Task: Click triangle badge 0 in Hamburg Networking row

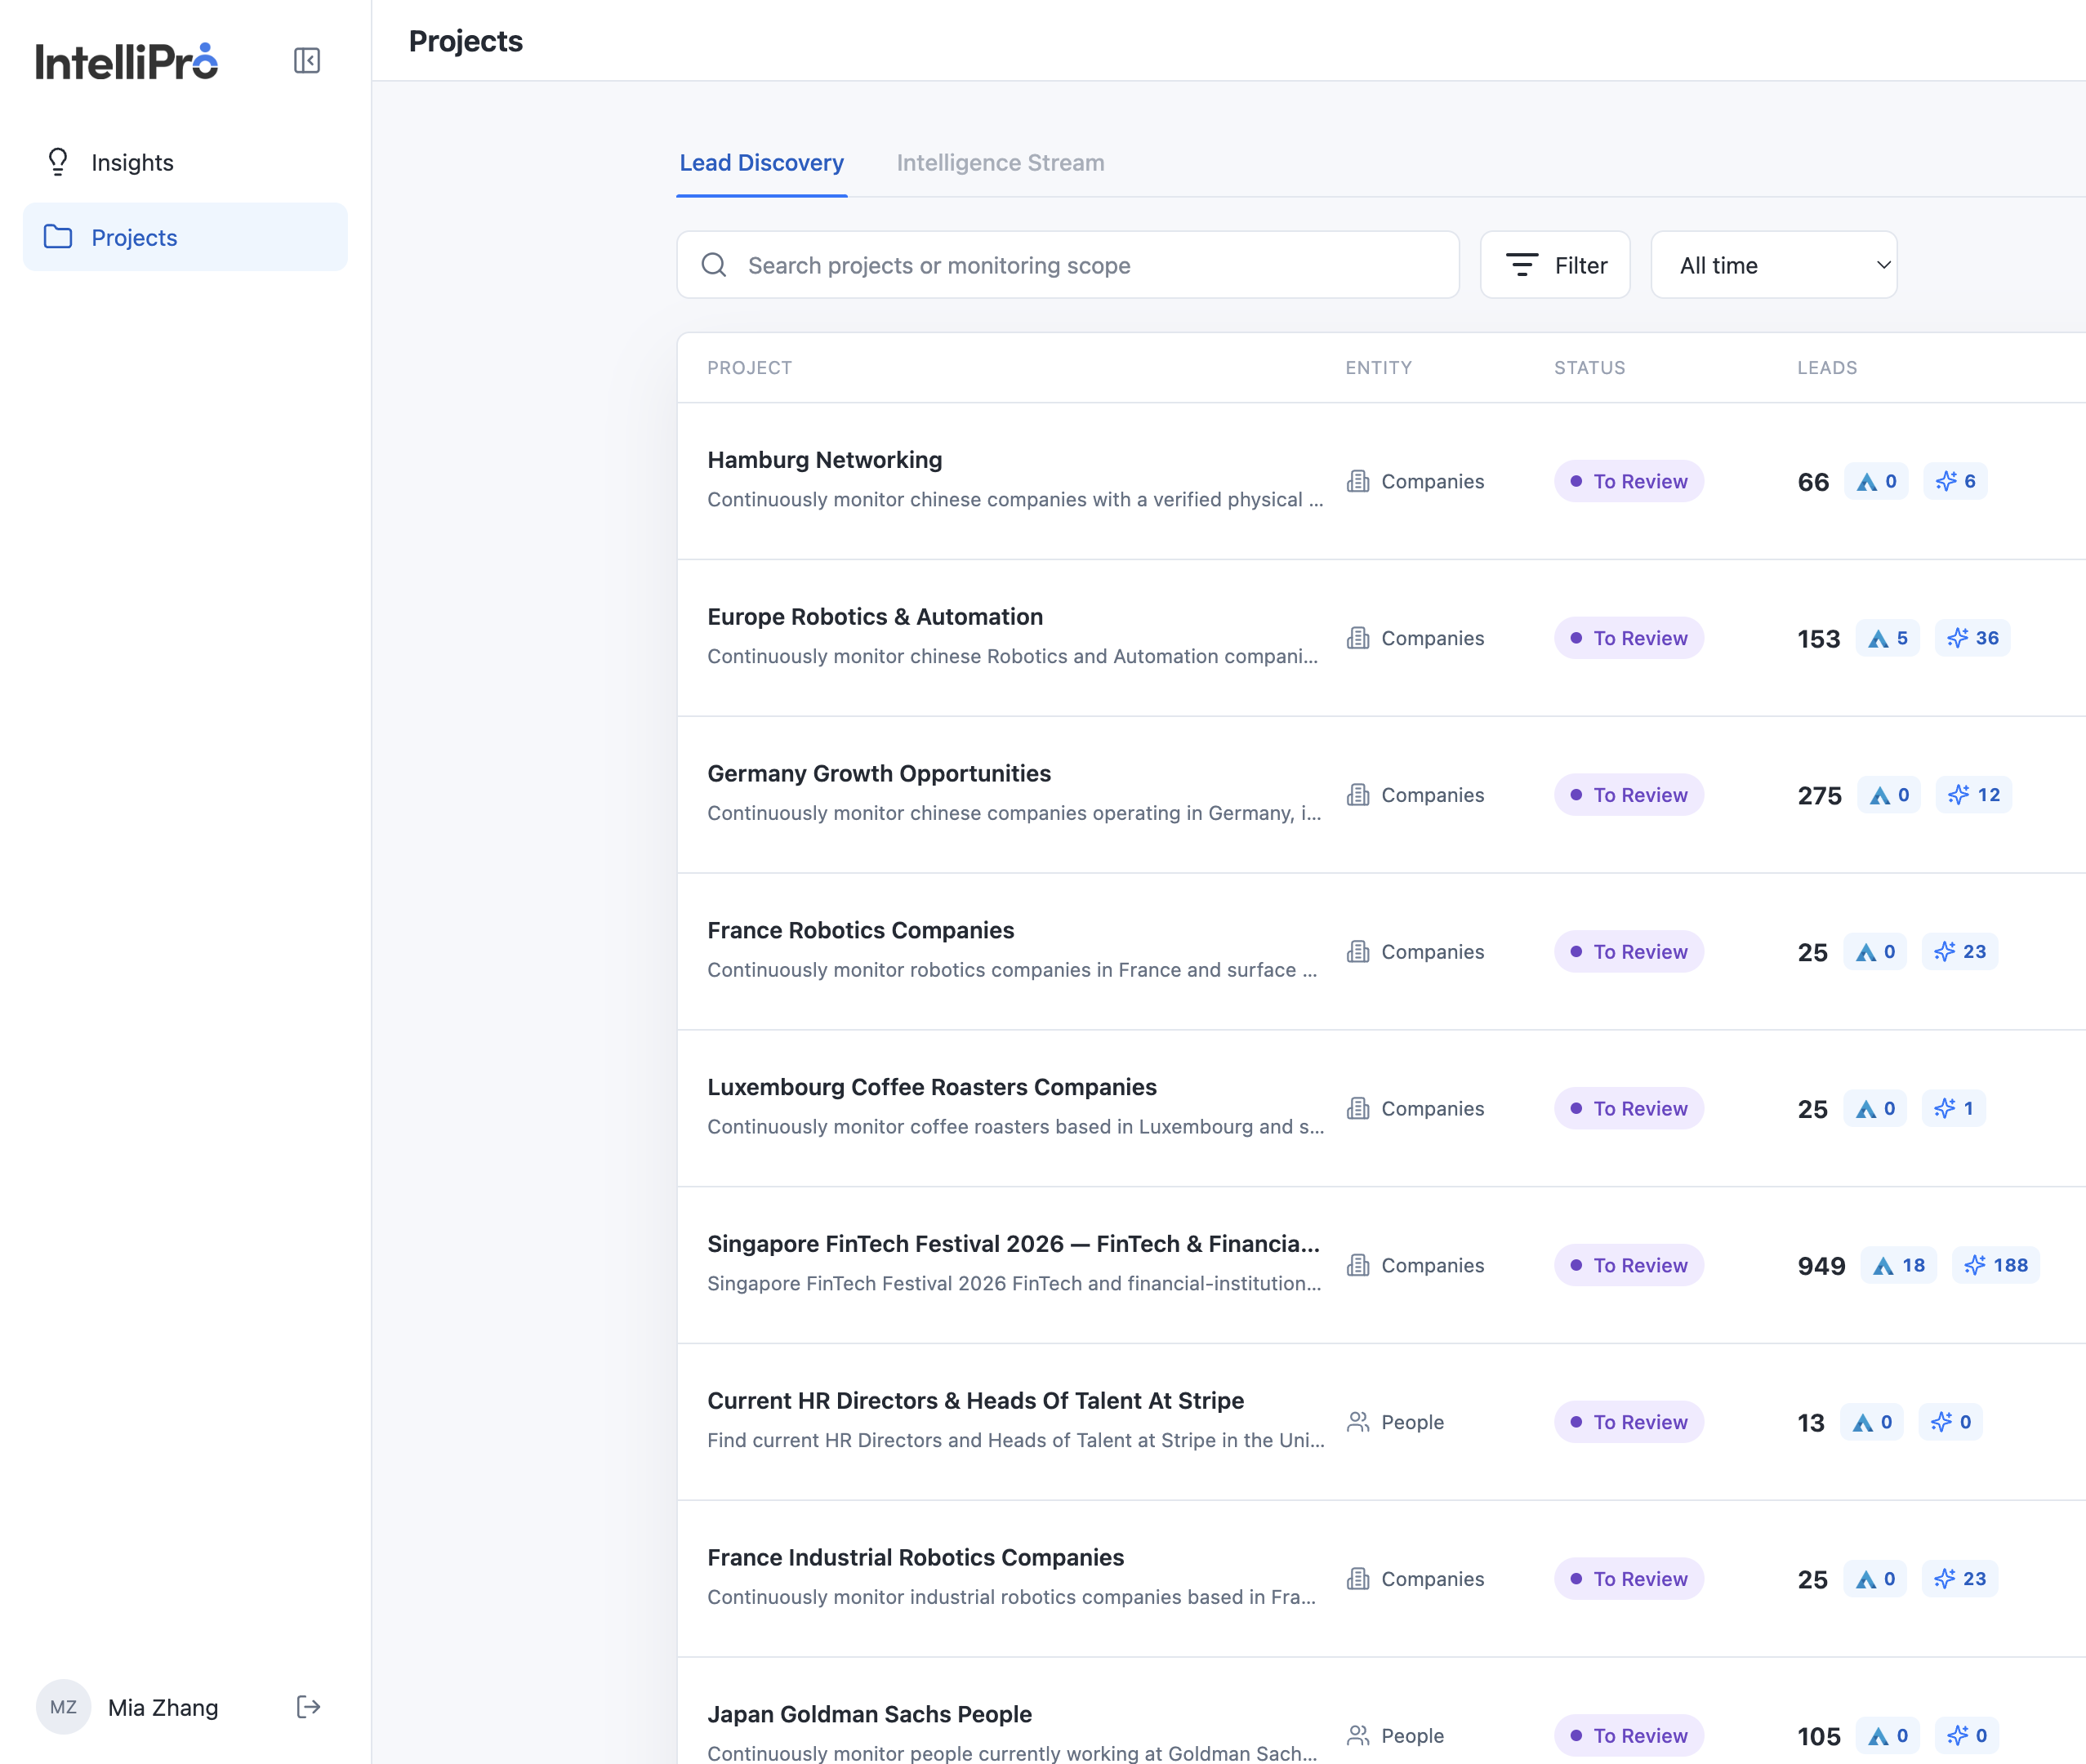Action: tap(1876, 481)
